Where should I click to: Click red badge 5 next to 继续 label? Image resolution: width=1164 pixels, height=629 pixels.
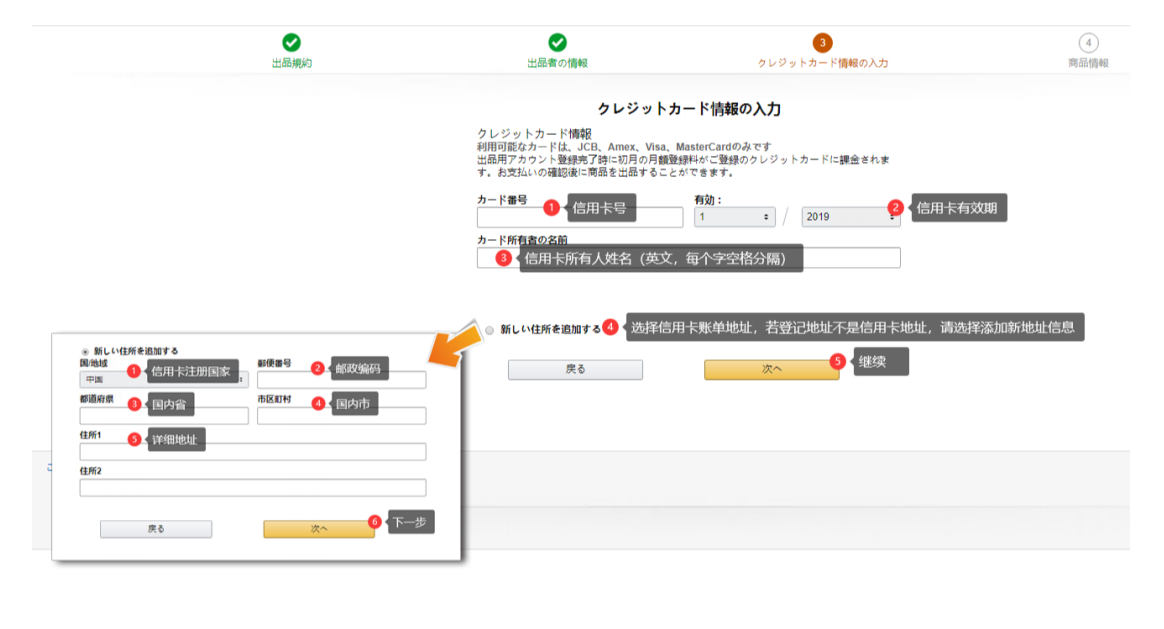(838, 362)
